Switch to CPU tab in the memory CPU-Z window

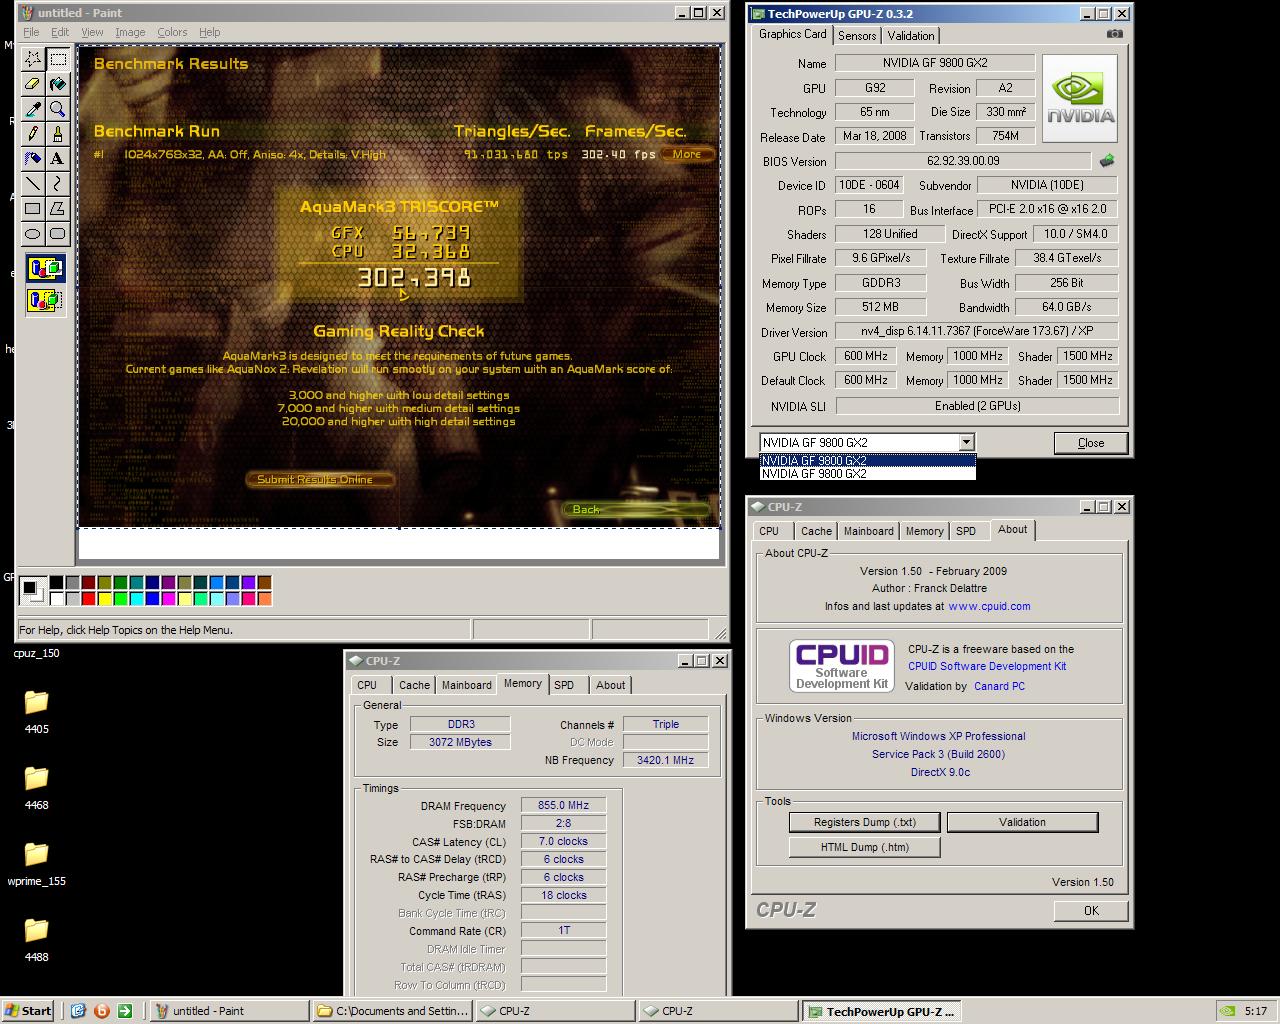(367, 685)
